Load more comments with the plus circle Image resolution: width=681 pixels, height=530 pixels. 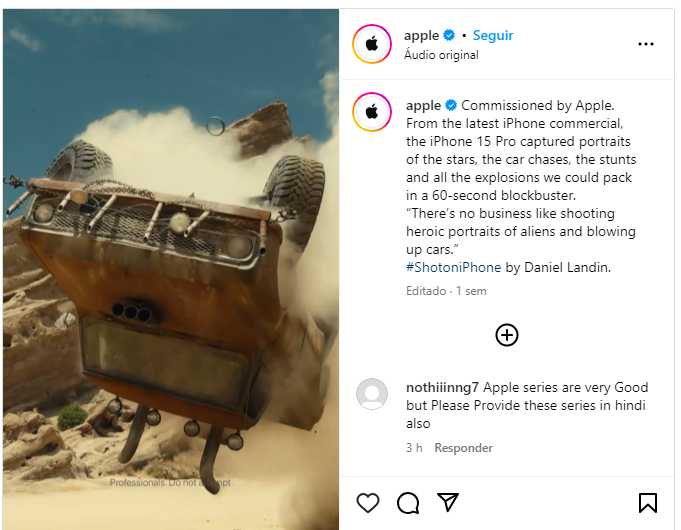click(x=507, y=335)
